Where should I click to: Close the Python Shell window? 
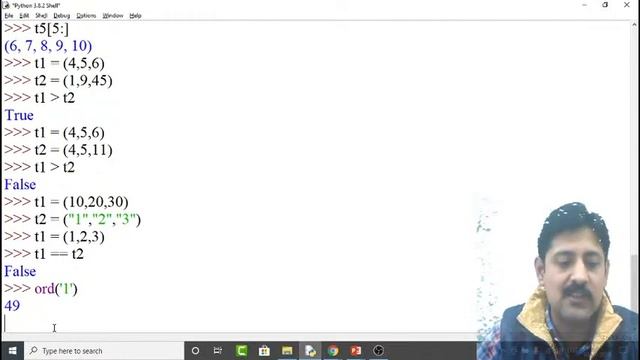627,5
